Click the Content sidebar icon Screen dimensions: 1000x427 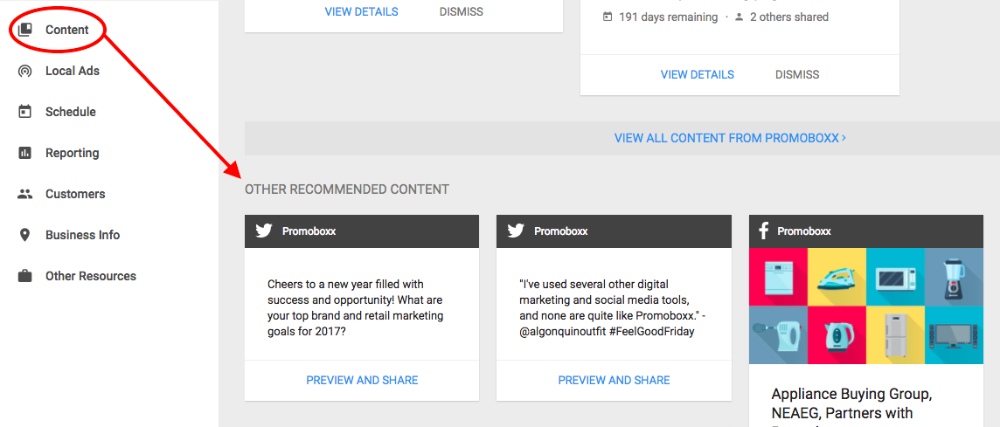click(25, 29)
